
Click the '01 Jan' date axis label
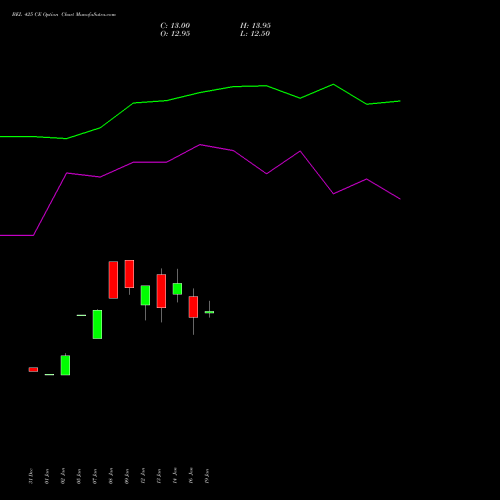point(47,476)
